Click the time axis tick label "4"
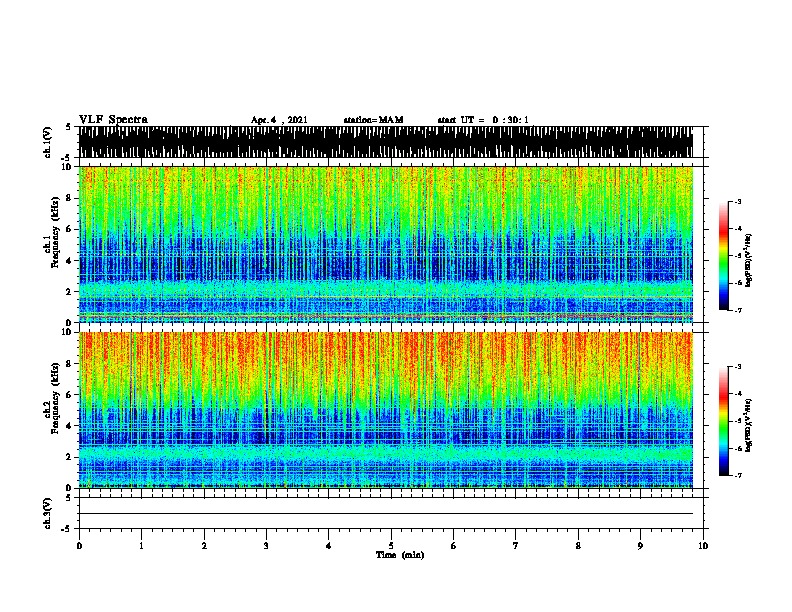 tap(329, 546)
